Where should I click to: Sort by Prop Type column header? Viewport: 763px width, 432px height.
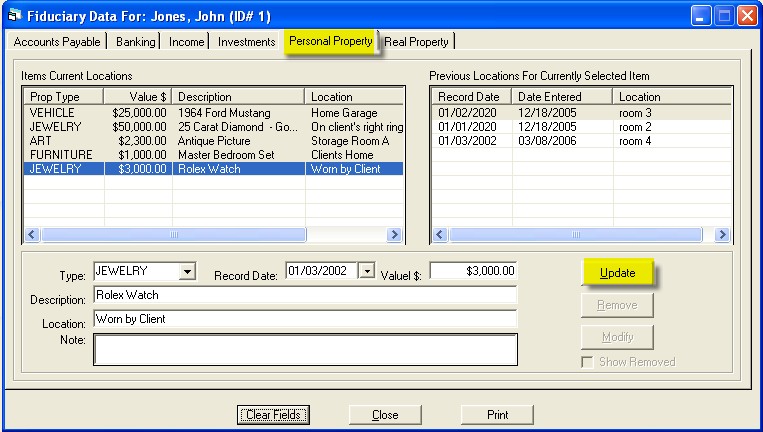click(64, 96)
